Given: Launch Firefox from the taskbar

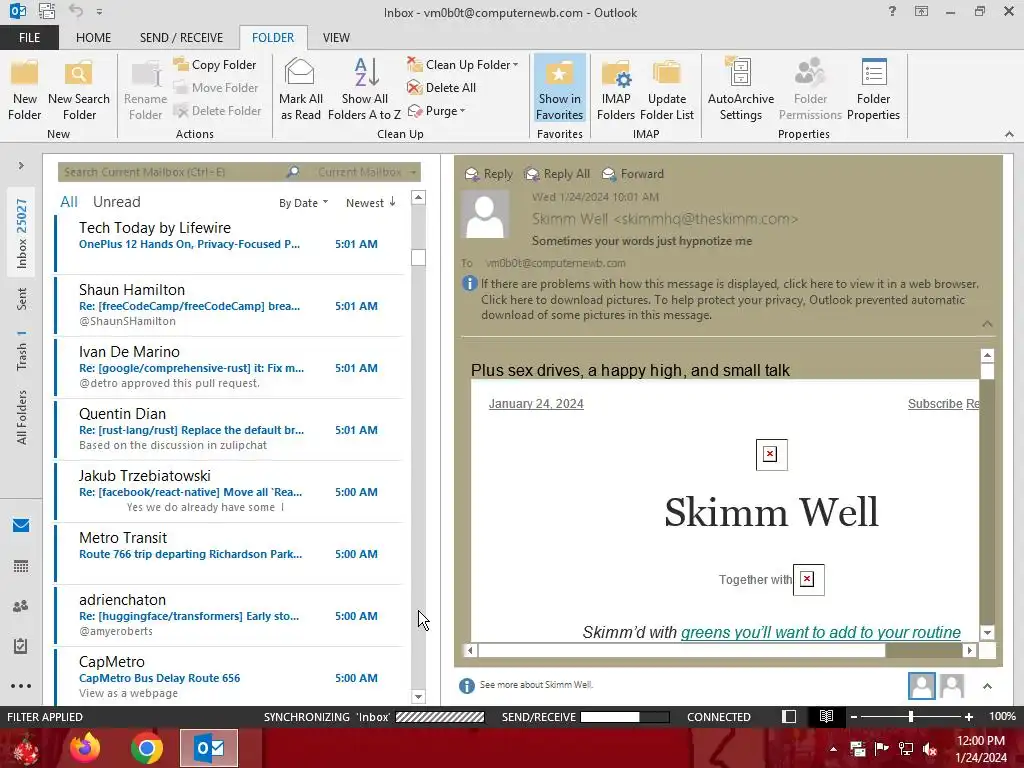Looking at the screenshot, I should click(x=85, y=748).
